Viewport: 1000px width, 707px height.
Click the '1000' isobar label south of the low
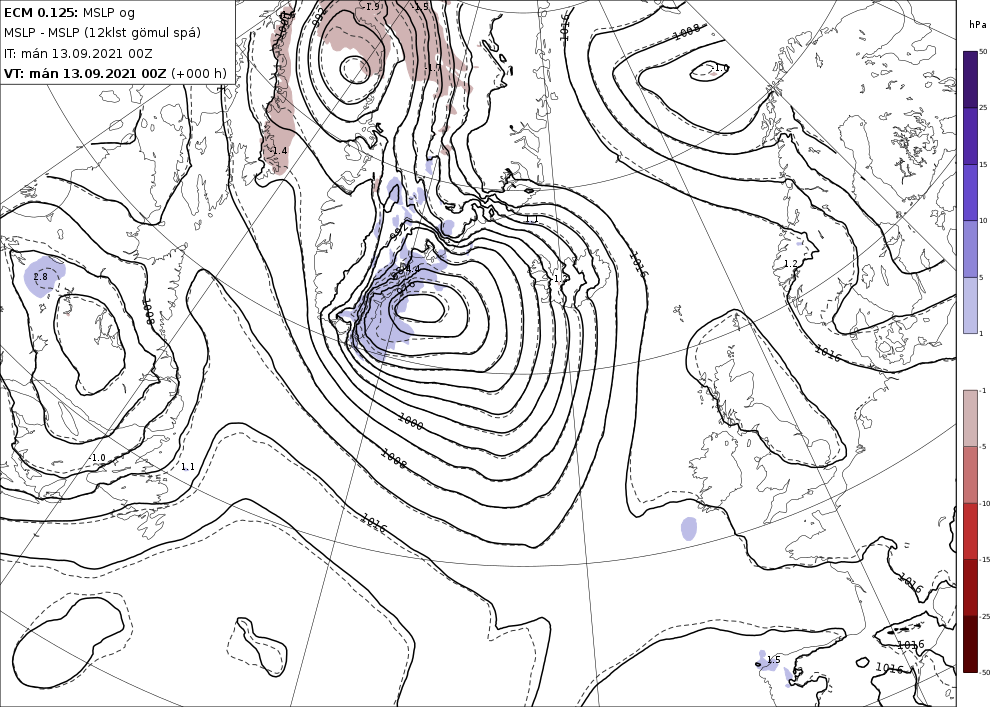[x=410, y=421]
